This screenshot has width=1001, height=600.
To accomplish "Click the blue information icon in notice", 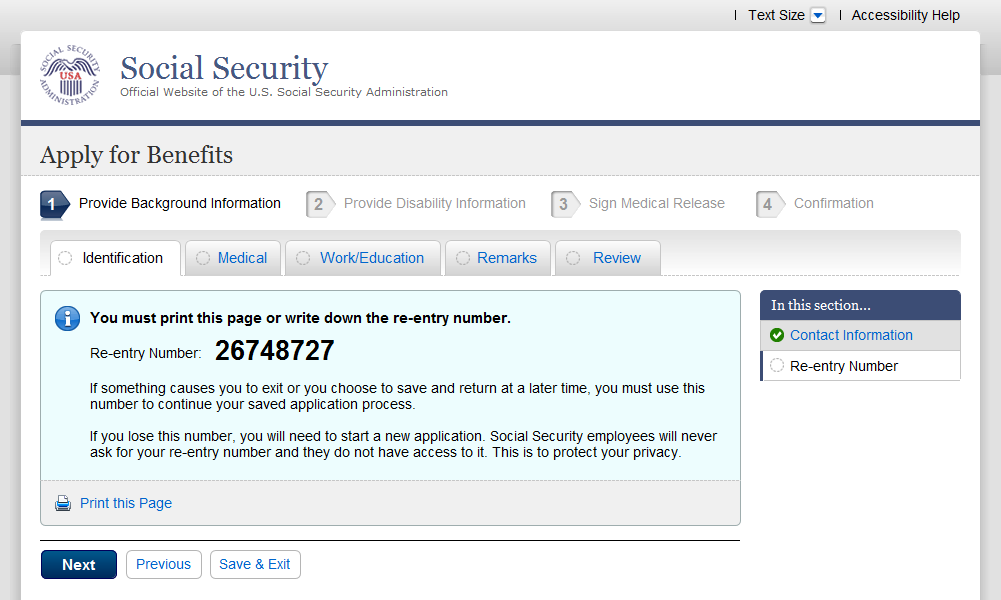I will [67, 318].
